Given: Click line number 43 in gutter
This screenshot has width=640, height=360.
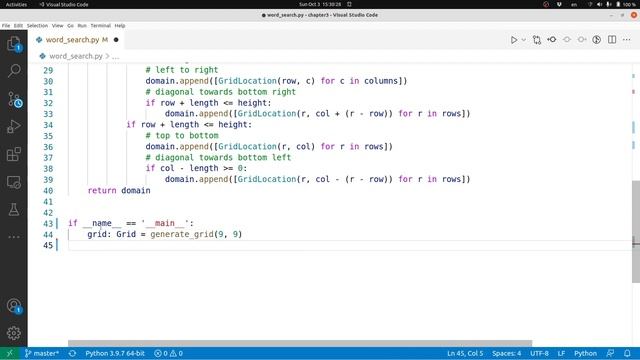Looking at the screenshot, I should (48, 224).
